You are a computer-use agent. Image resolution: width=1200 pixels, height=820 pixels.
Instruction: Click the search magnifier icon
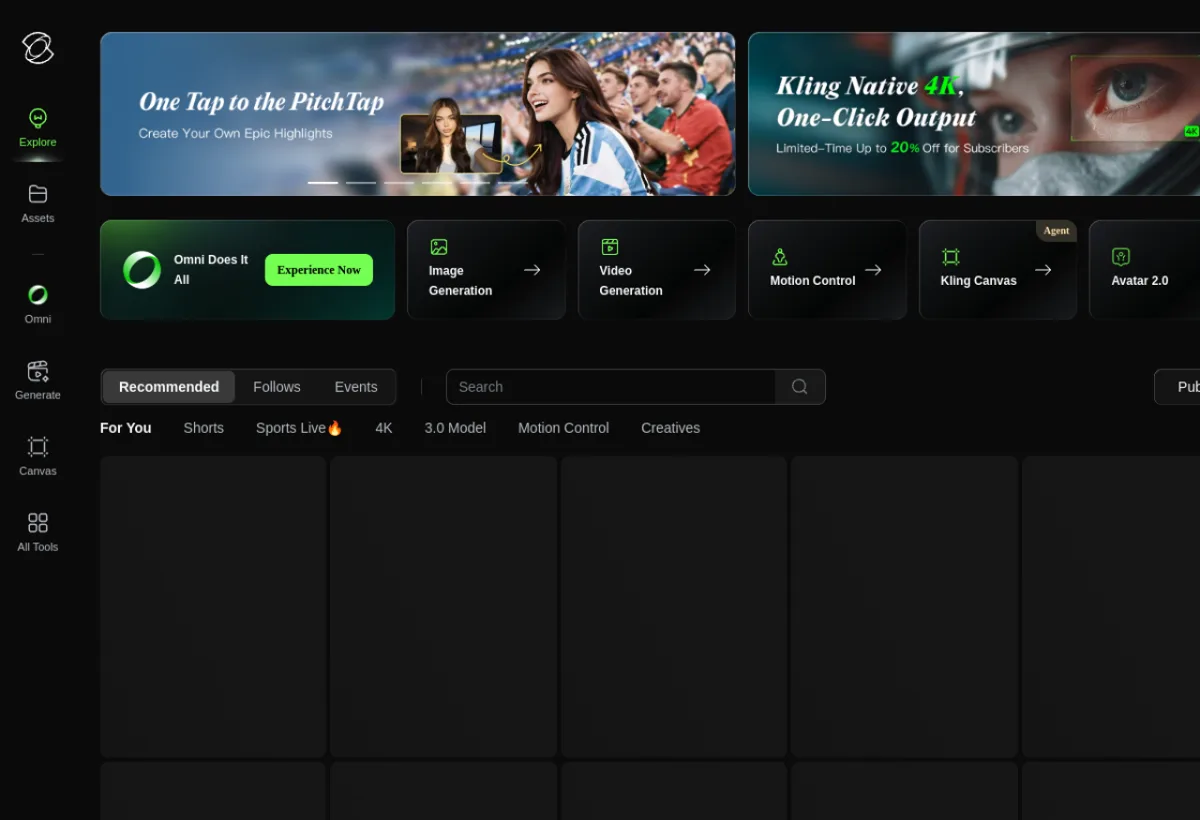[x=800, y=387]
